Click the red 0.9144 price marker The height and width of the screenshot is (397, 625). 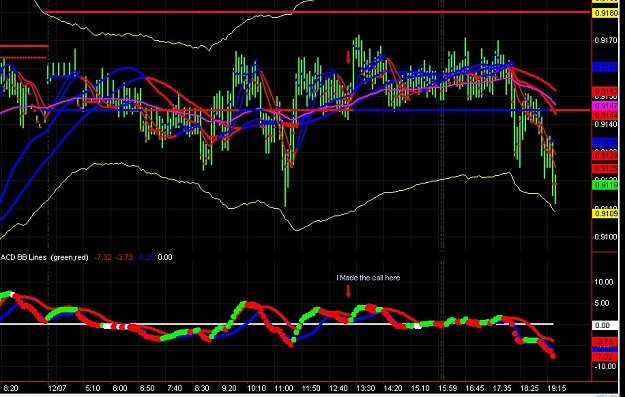click(x=605, y=115)
